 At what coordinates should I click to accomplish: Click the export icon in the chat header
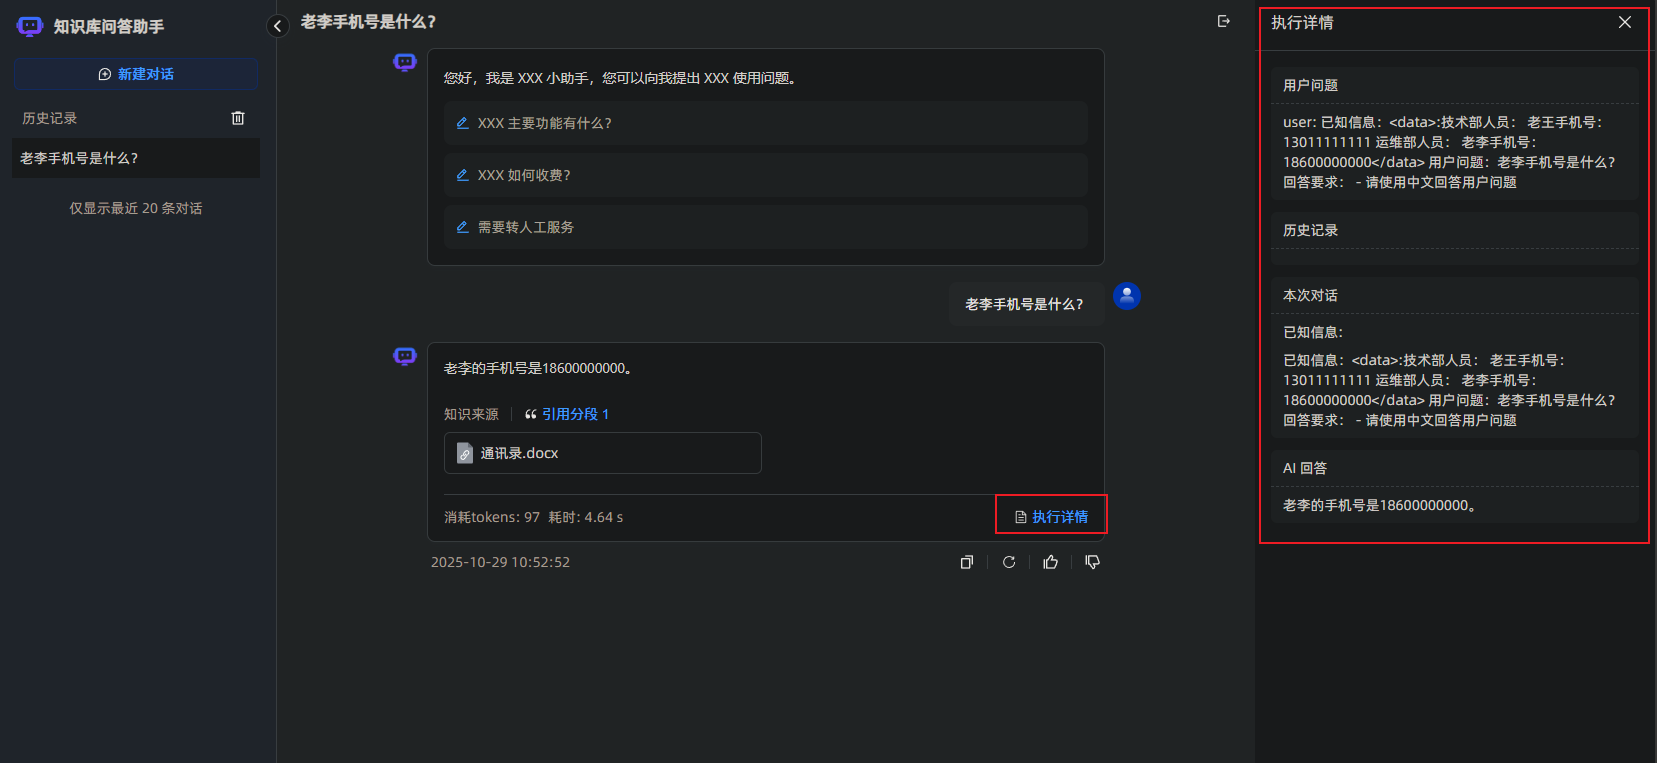click(x=1223, y=21)
